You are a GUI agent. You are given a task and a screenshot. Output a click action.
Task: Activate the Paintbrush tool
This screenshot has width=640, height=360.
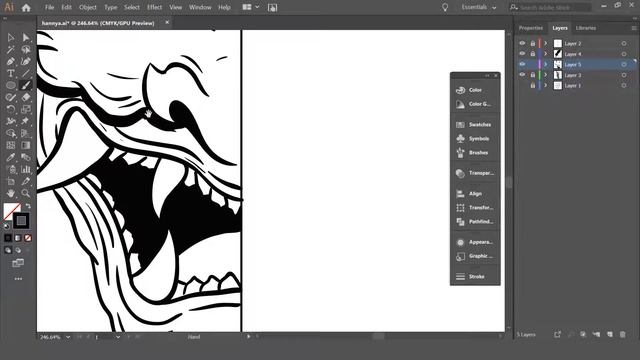(26, 85)
